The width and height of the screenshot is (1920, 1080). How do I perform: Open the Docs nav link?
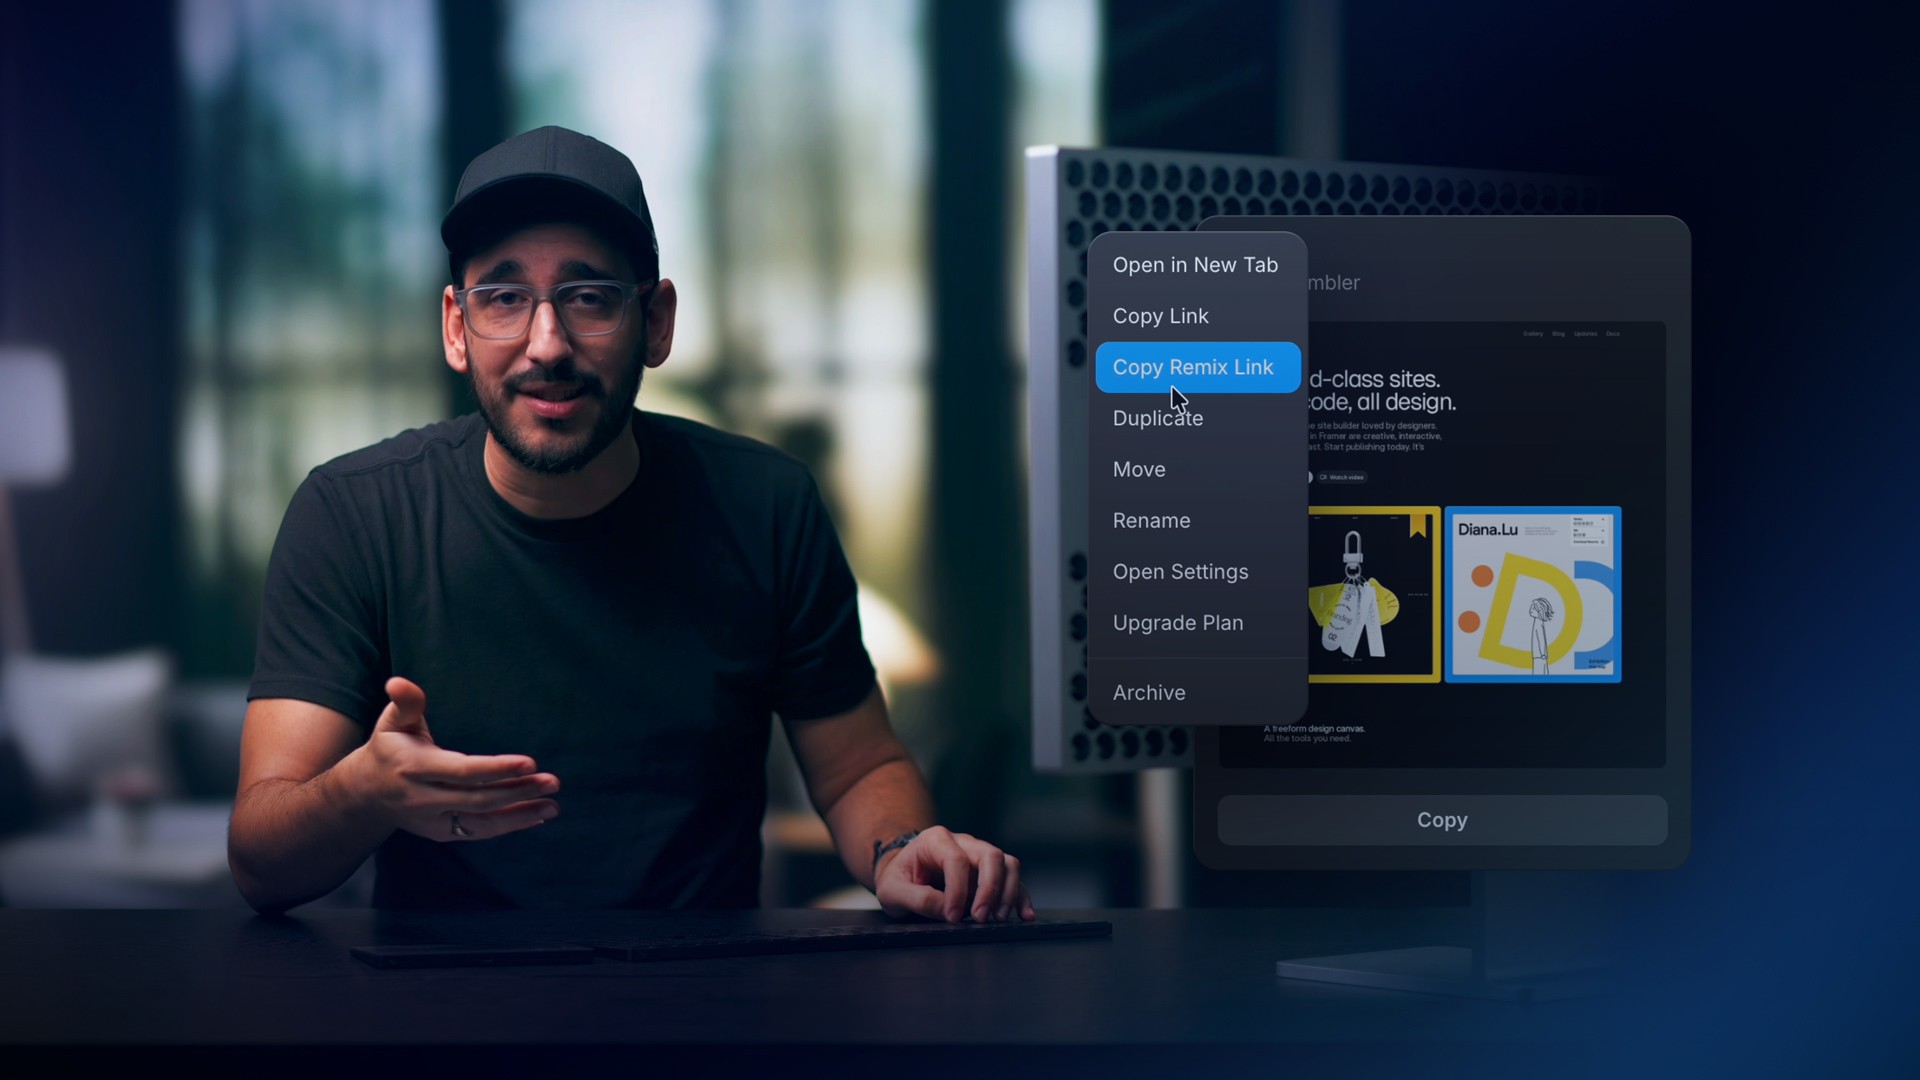coord(1612,334)
